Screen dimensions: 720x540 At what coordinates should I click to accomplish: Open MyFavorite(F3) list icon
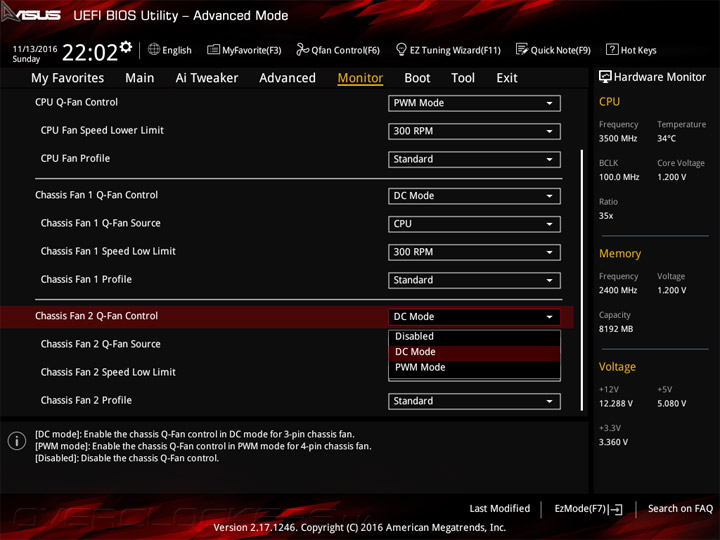coord(213,49)
